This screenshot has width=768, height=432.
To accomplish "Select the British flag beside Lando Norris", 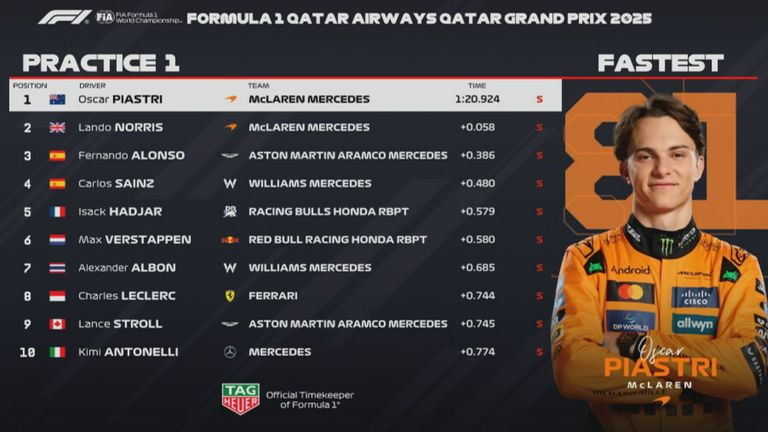I will point(57,127).
